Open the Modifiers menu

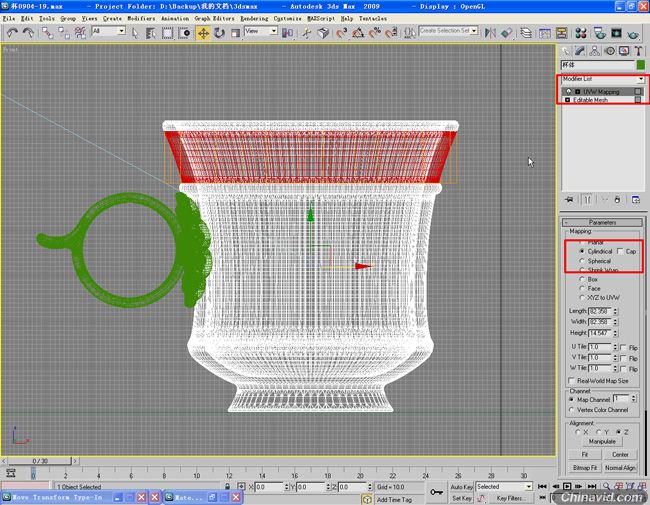(x=141, y=19)
